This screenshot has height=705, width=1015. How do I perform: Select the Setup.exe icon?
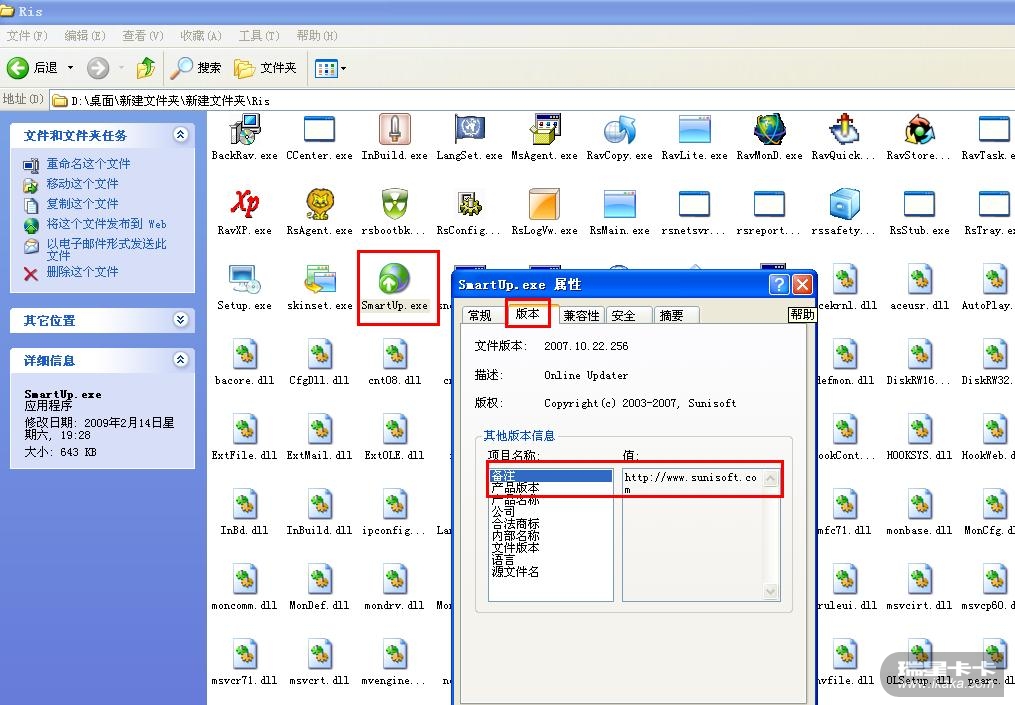tap(245, 279)
